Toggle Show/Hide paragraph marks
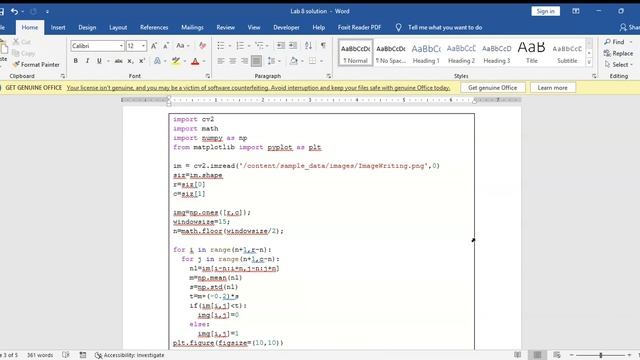The height and width of the screenshot is (360, 640). [323, 46]
